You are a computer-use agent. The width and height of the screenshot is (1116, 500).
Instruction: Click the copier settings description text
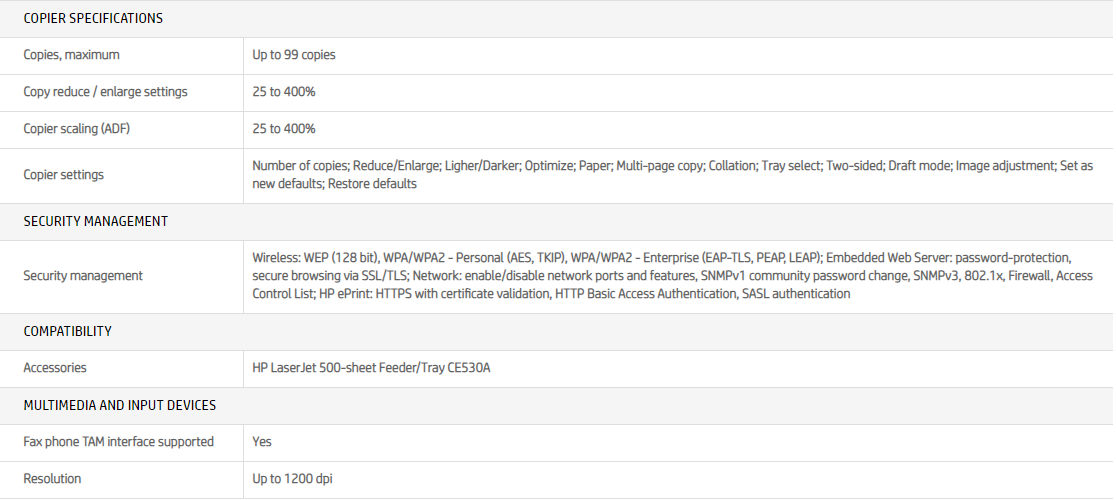[x=672, y=175]
